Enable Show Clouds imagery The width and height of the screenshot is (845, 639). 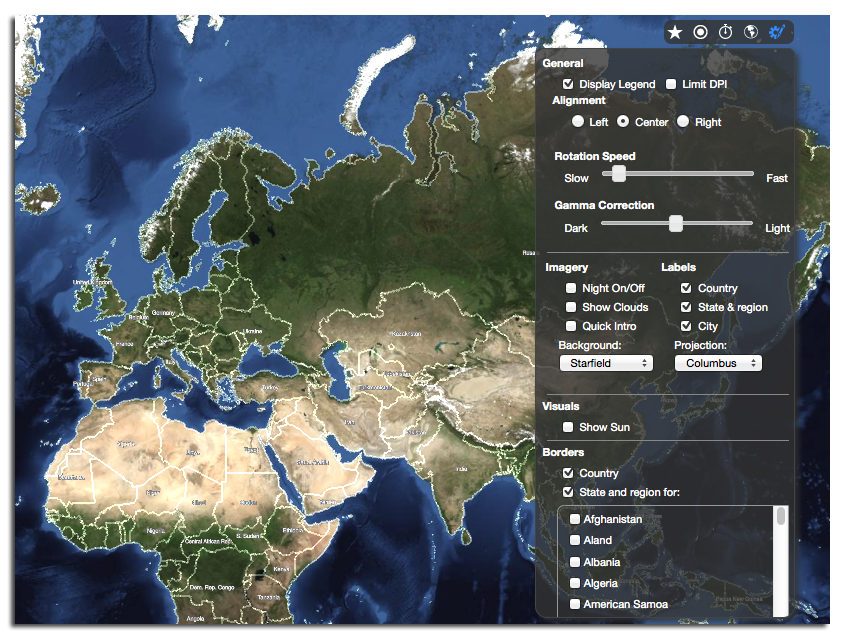pyautogui.click(x=571, y=306)
